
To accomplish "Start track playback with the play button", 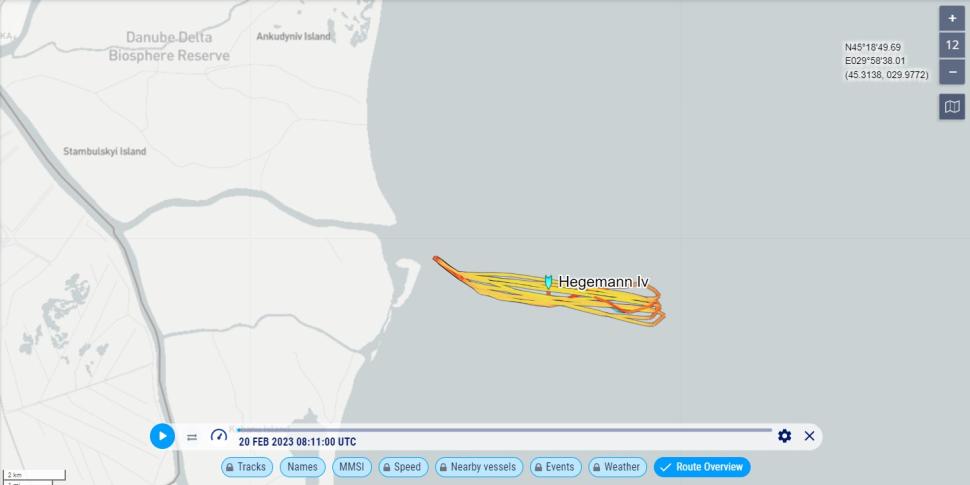I will [162, 436].
